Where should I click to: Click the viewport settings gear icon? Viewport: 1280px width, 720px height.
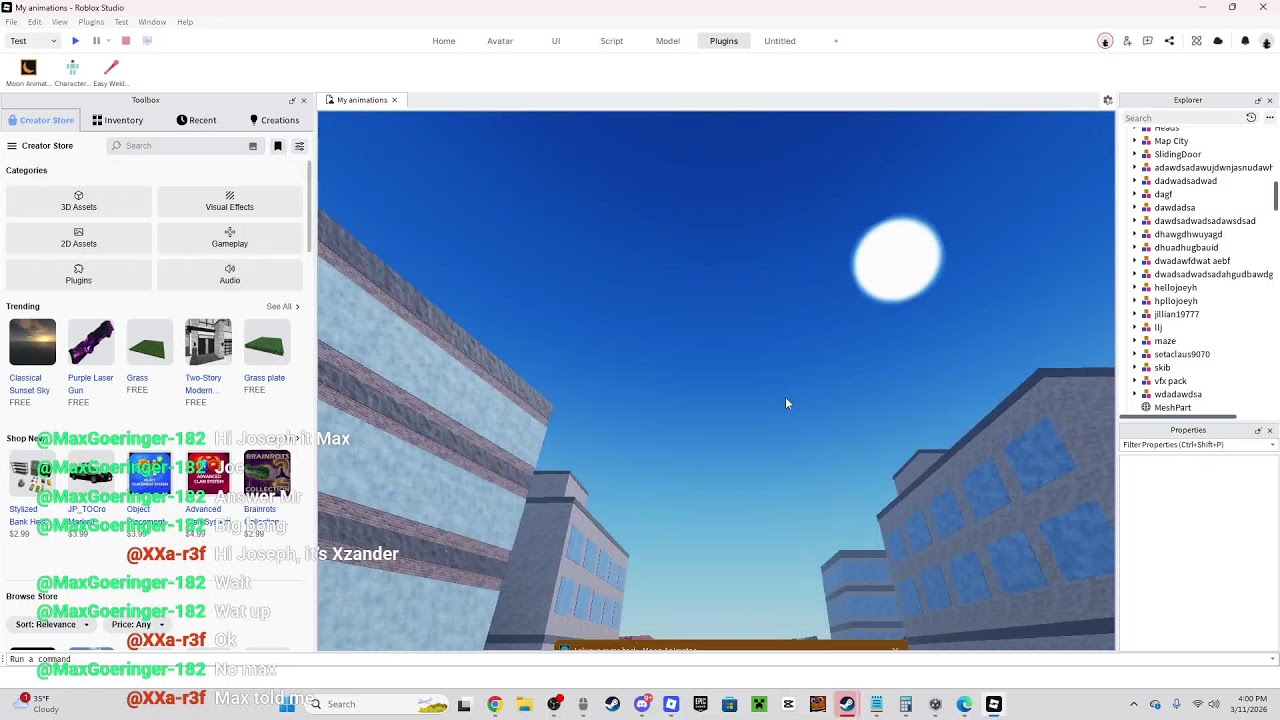(1108, 100)
